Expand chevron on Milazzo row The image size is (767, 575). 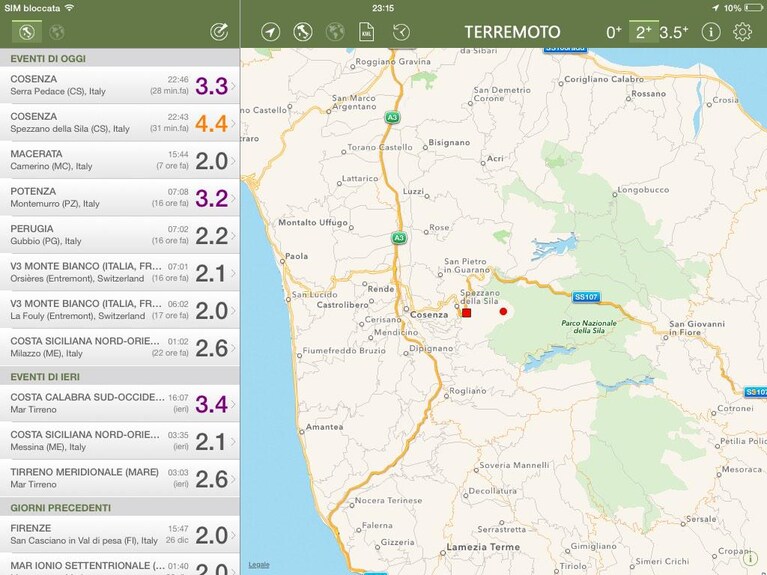pyautogui.click(x=233, y=347)
